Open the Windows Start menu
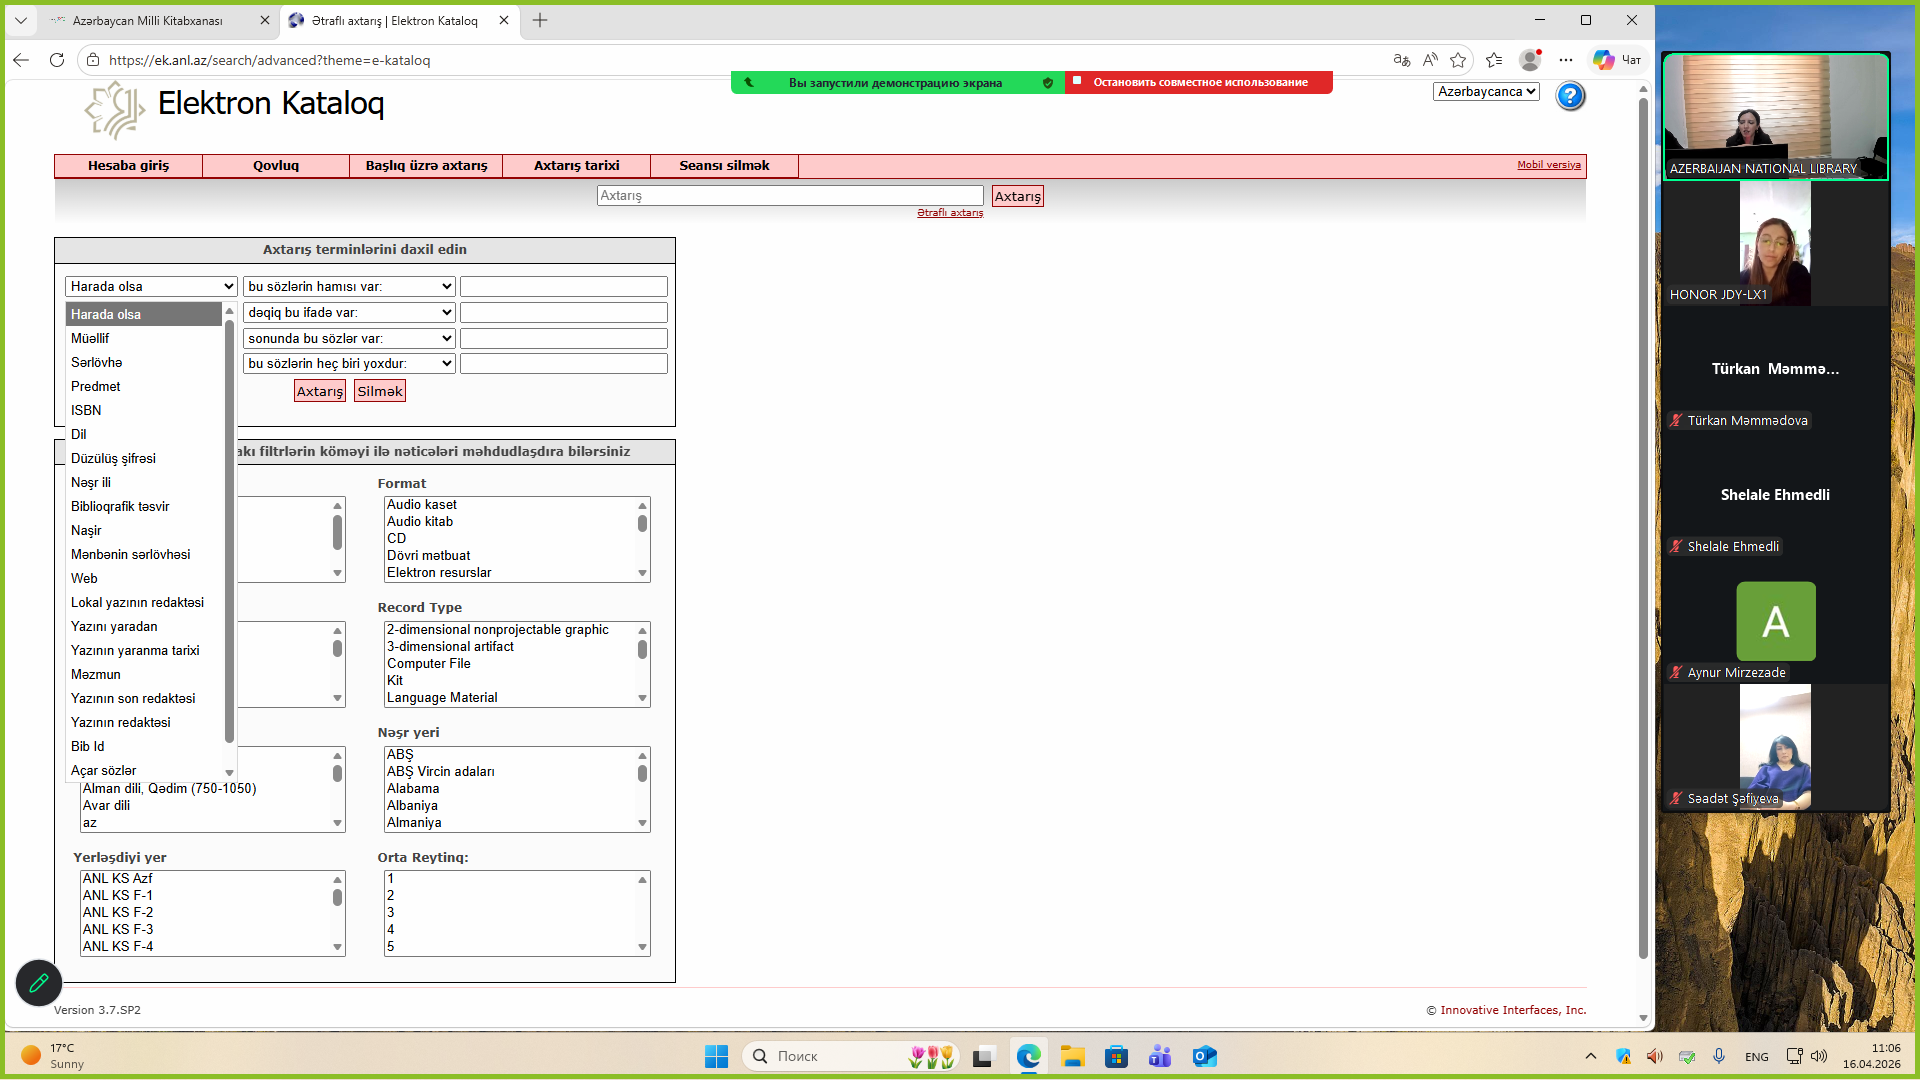The width and height of the screenshot is (1920, 1080). pyautogui.click(x=716, y=1056)
